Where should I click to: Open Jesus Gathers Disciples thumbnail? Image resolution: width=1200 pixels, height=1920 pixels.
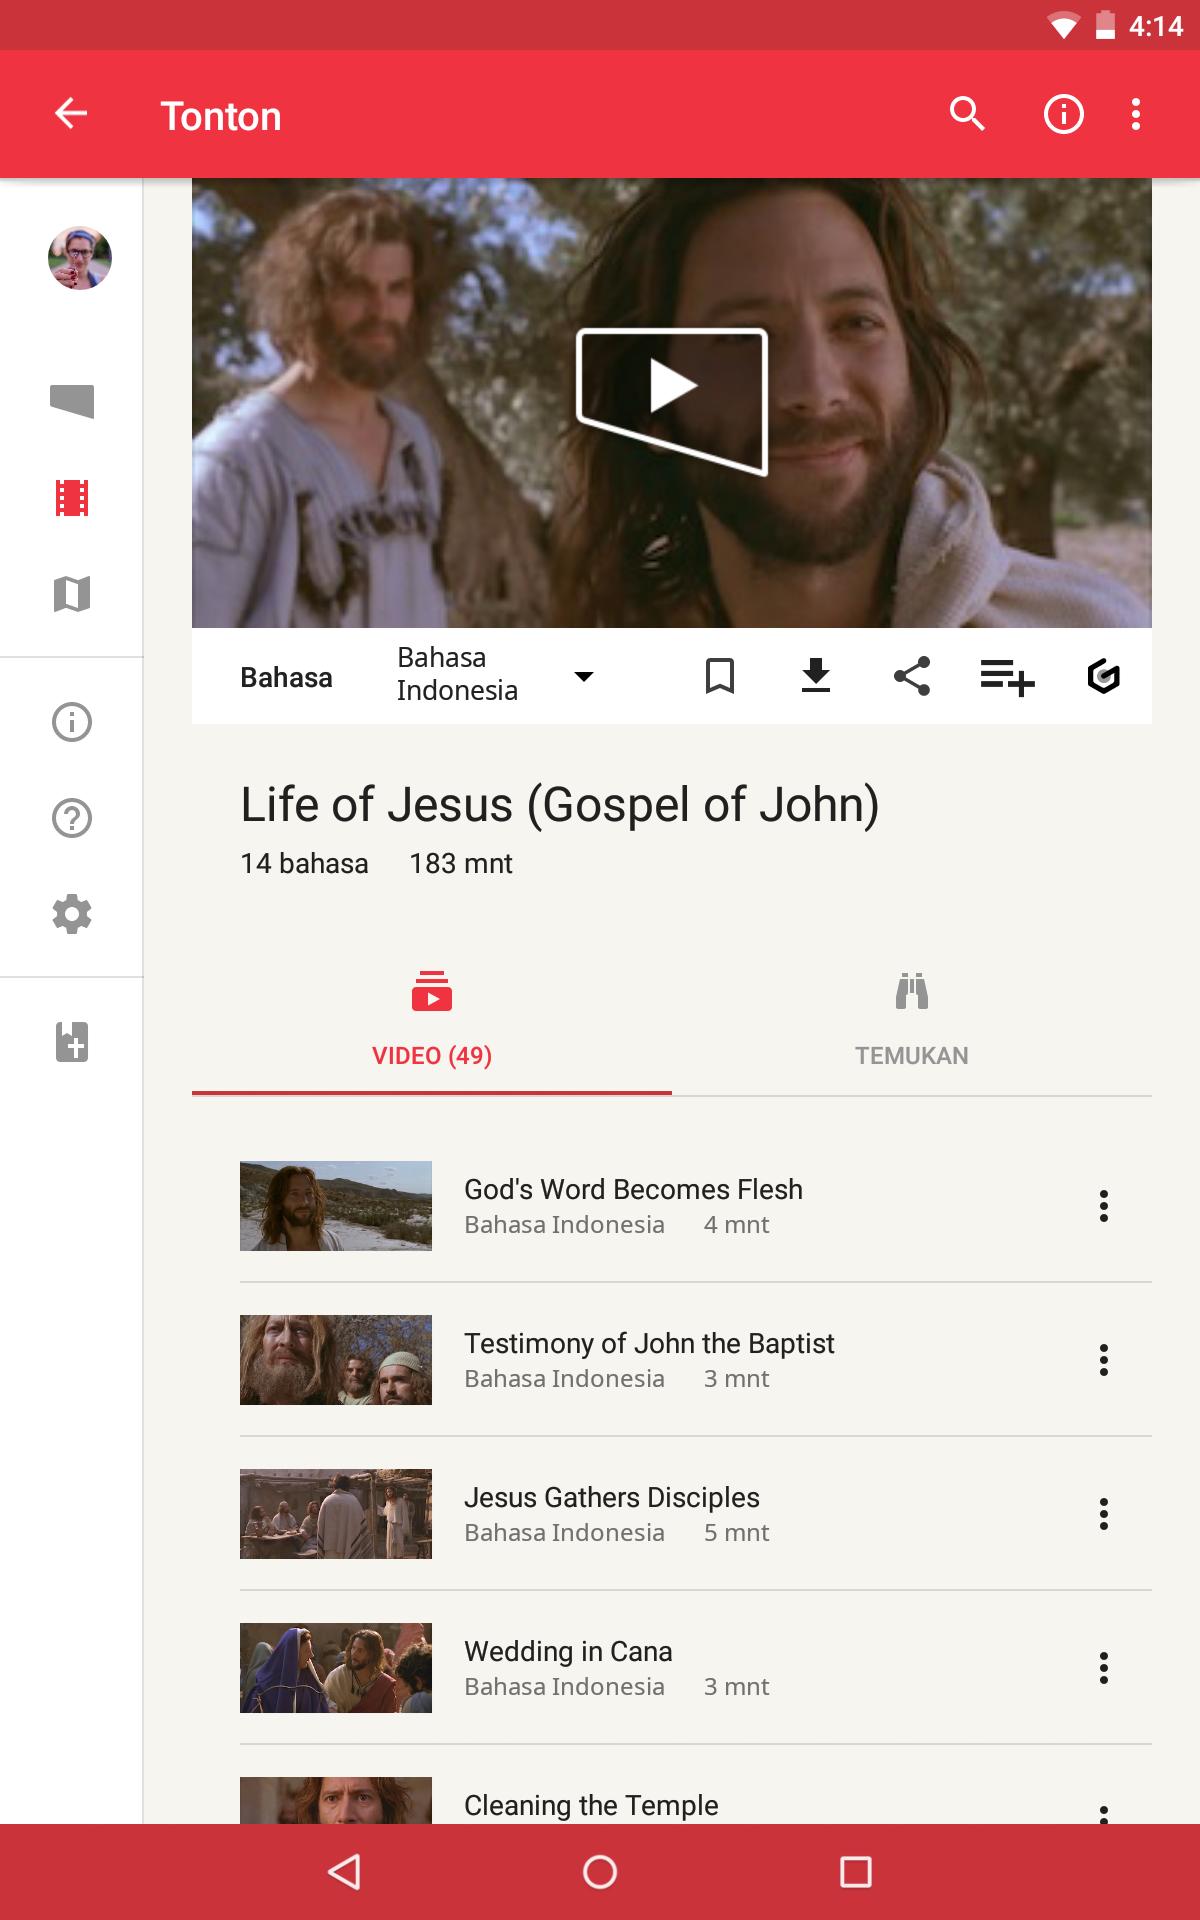tap(336, 1514)
